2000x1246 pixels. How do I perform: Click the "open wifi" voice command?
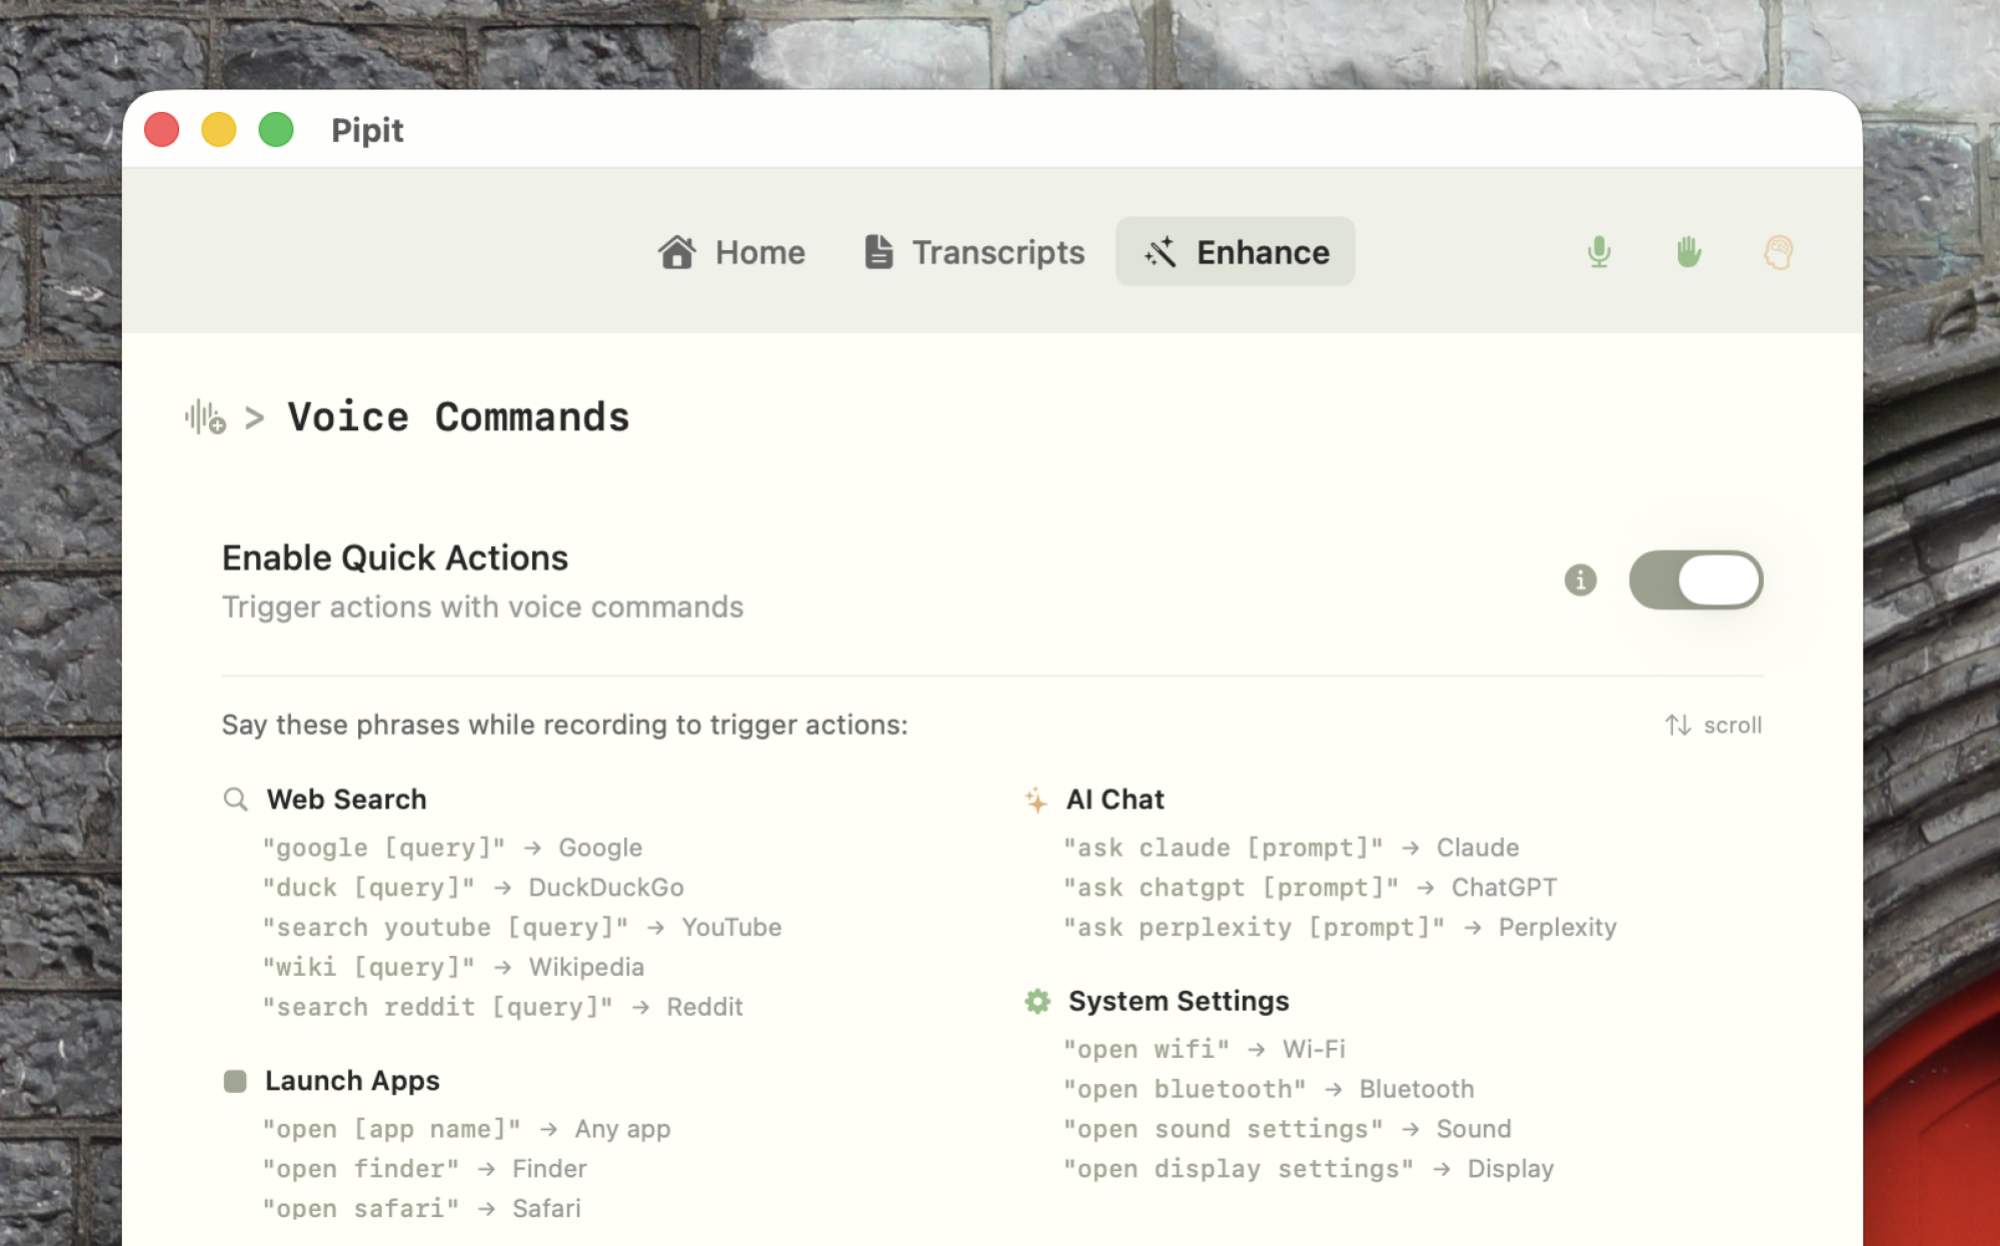[x=1146, y=1049]
